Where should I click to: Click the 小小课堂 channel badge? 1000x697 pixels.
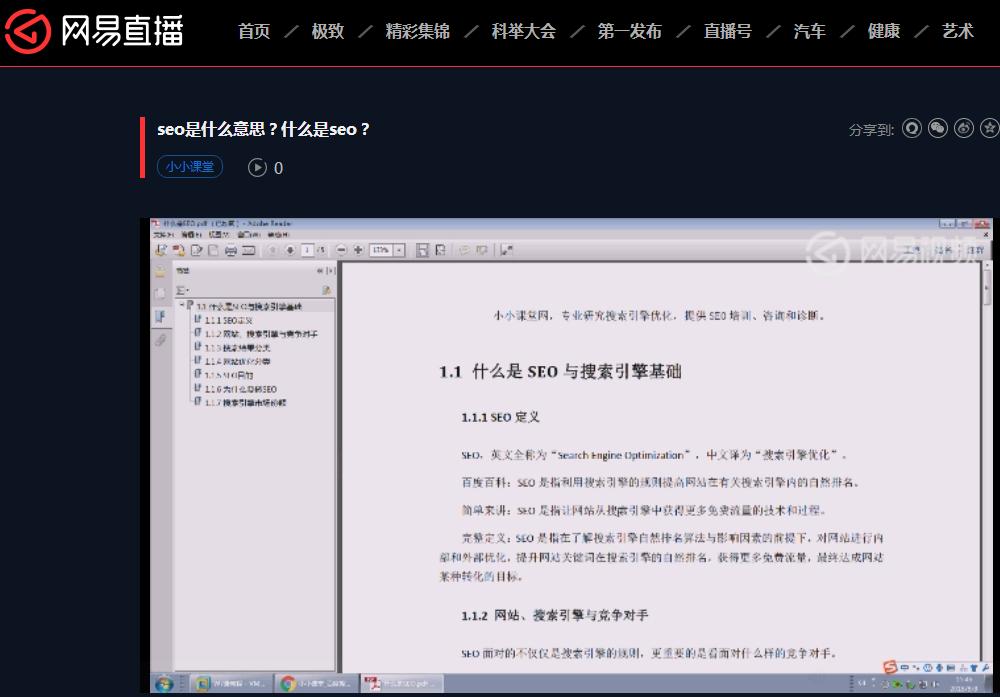(x=190, y=167)
